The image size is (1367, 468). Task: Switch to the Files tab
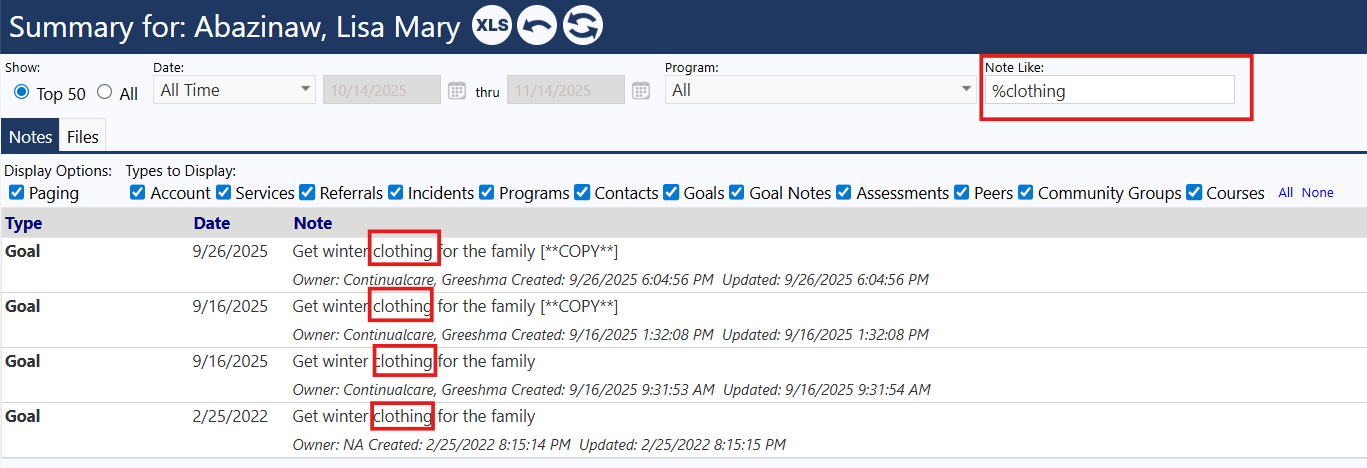pos(83,136)
